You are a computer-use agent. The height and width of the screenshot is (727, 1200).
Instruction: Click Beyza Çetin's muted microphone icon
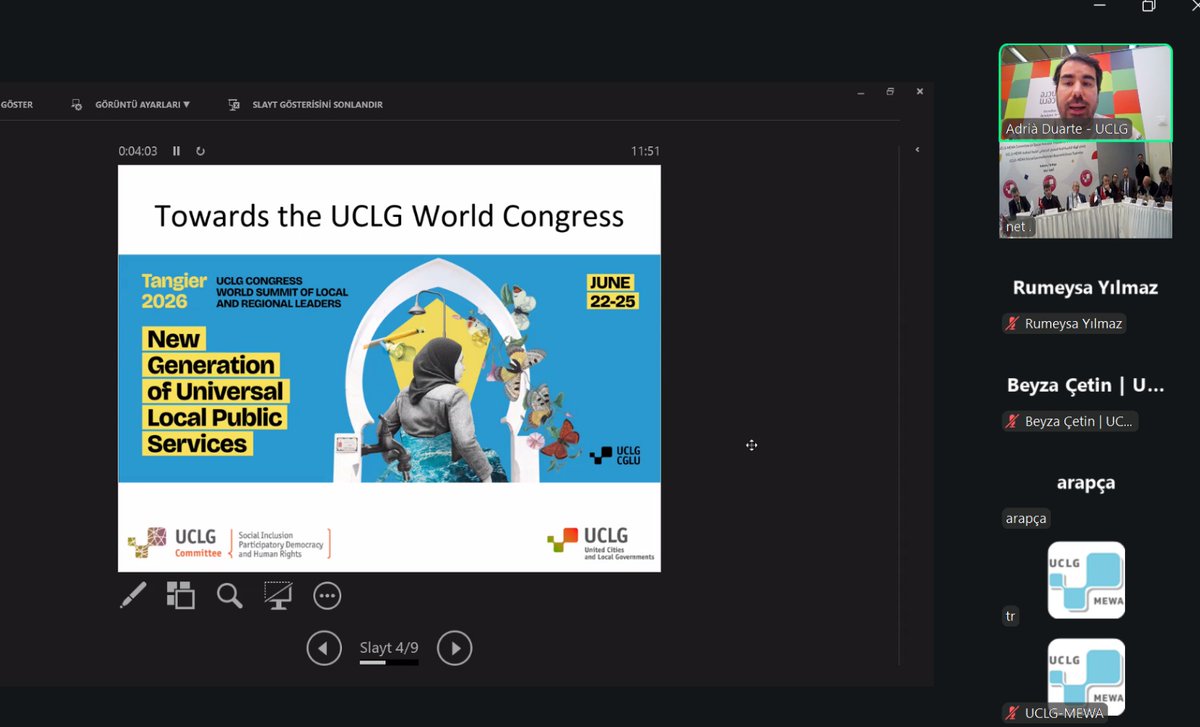coord(1012,422)
